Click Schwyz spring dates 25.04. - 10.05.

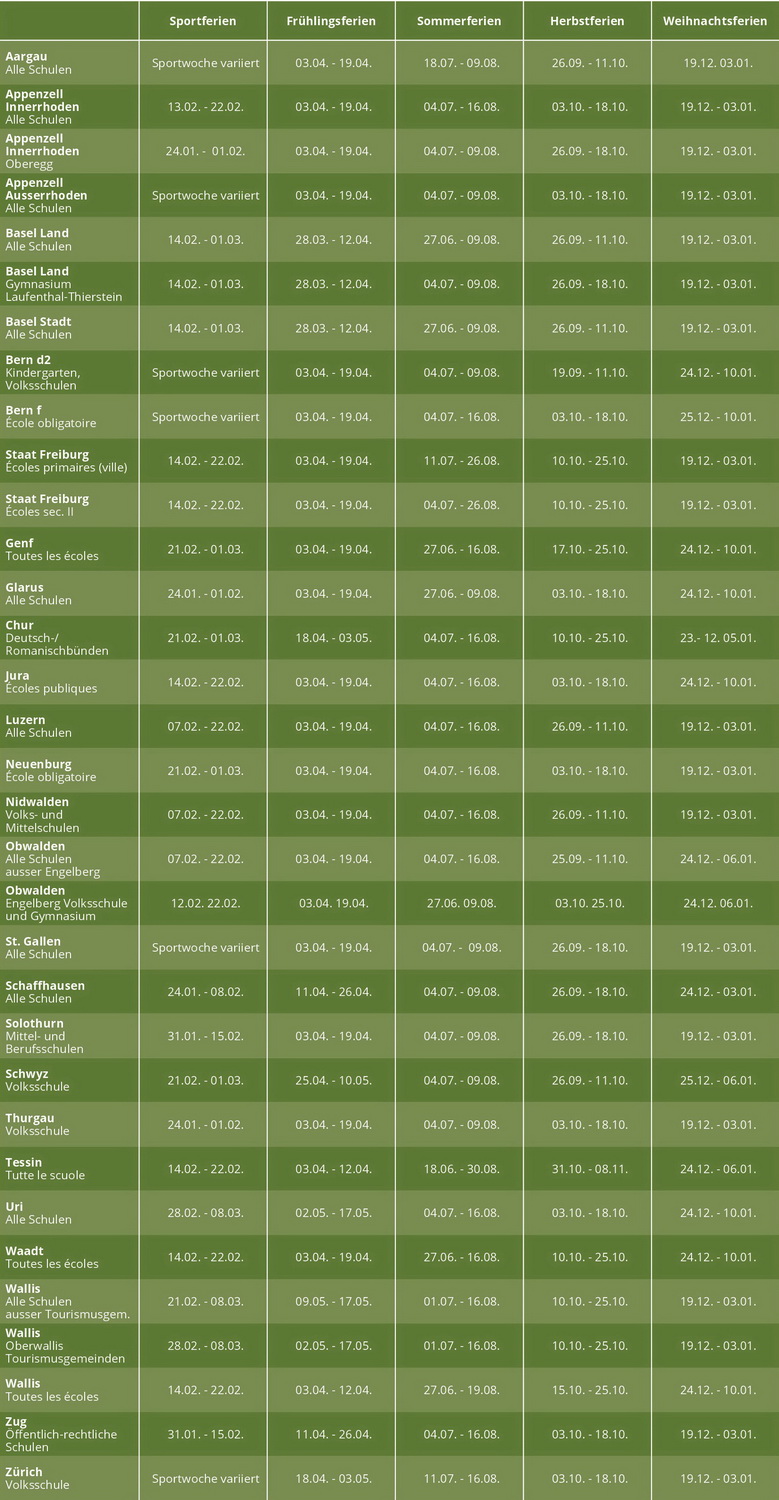[x=333, y=1080]
